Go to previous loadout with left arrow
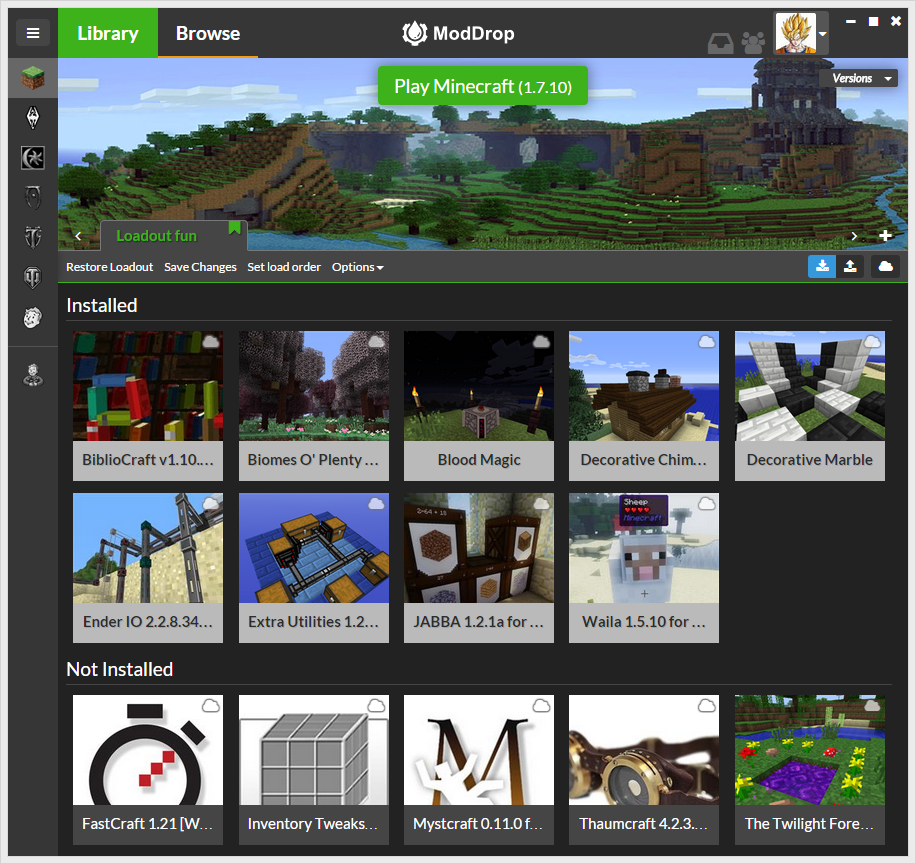 point(78,236)
